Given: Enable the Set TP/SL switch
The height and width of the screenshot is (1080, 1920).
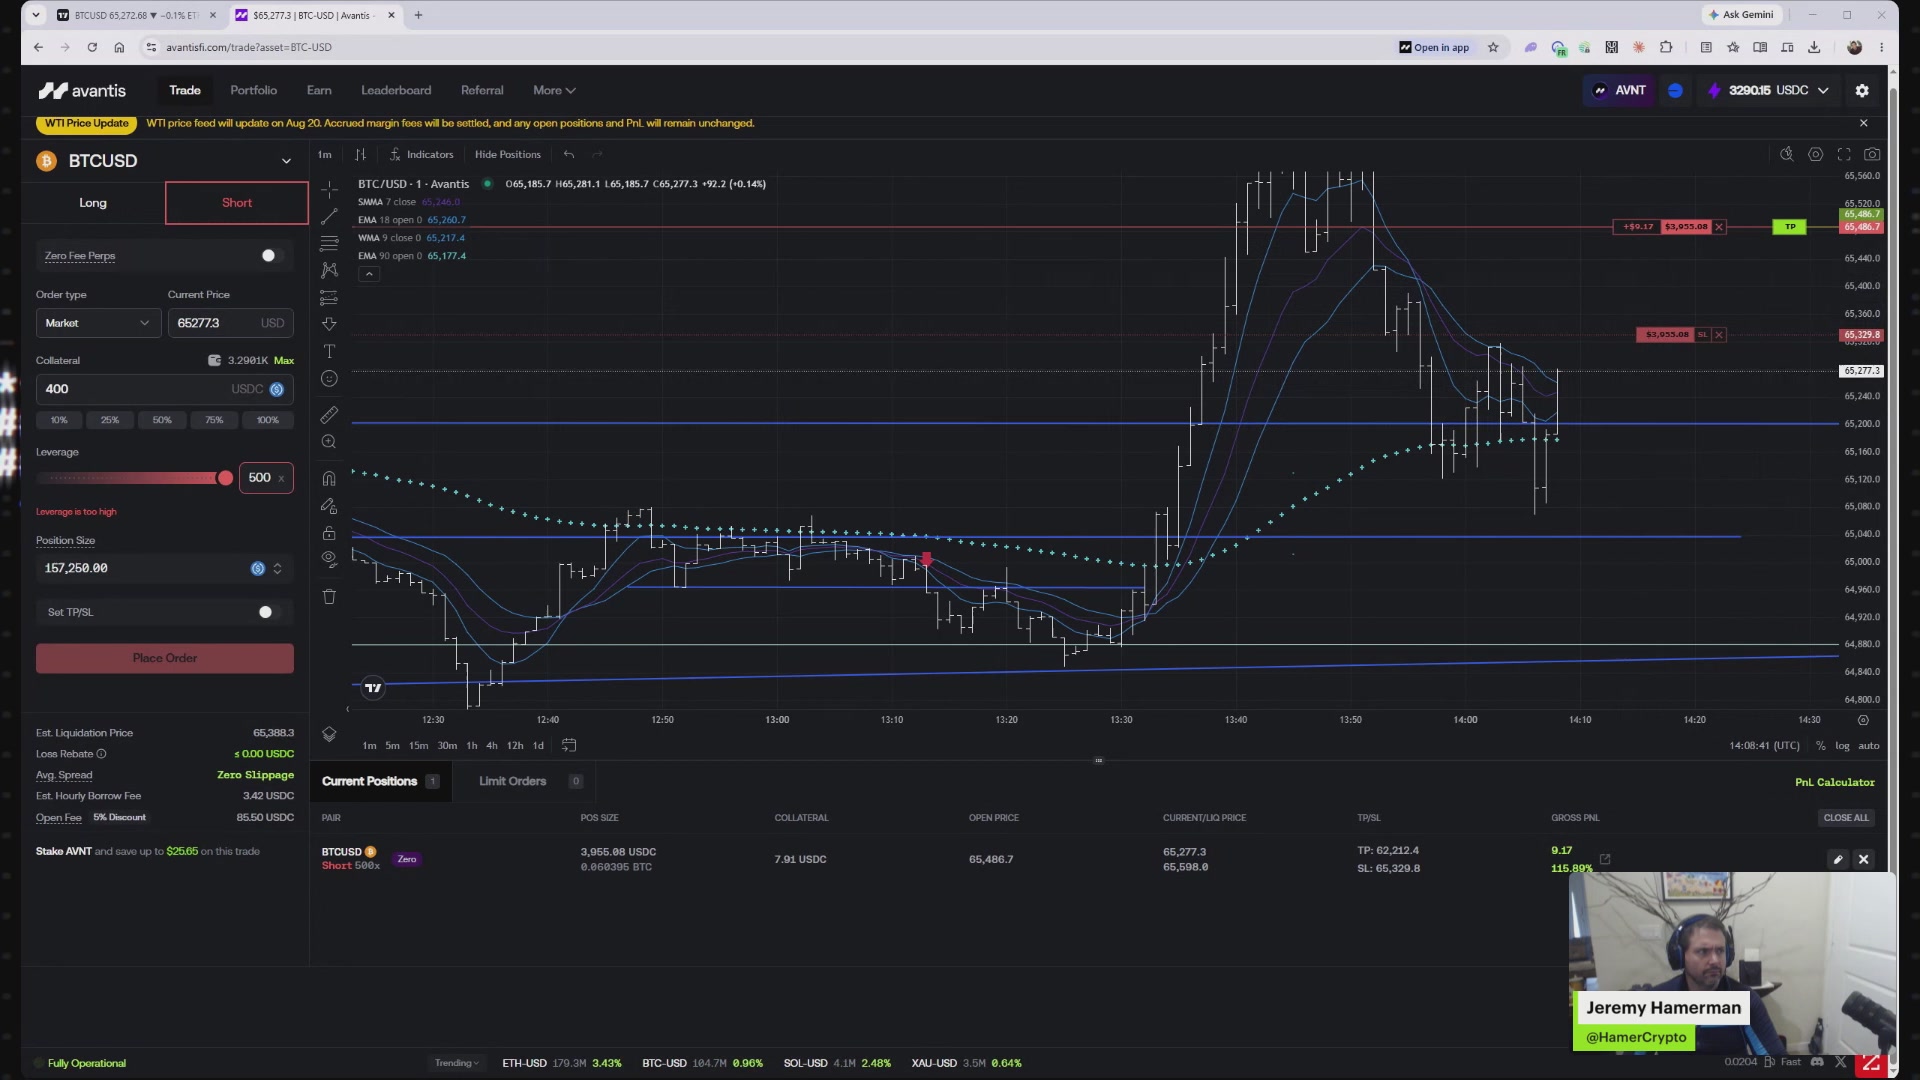Looking at the screenshot, I should 265,612.
